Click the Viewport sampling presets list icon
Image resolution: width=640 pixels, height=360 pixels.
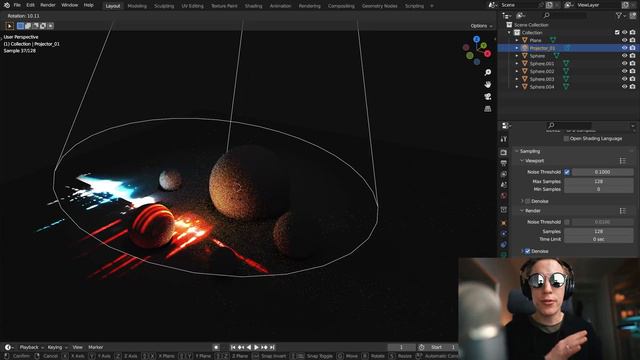click(x=622, y=161)
